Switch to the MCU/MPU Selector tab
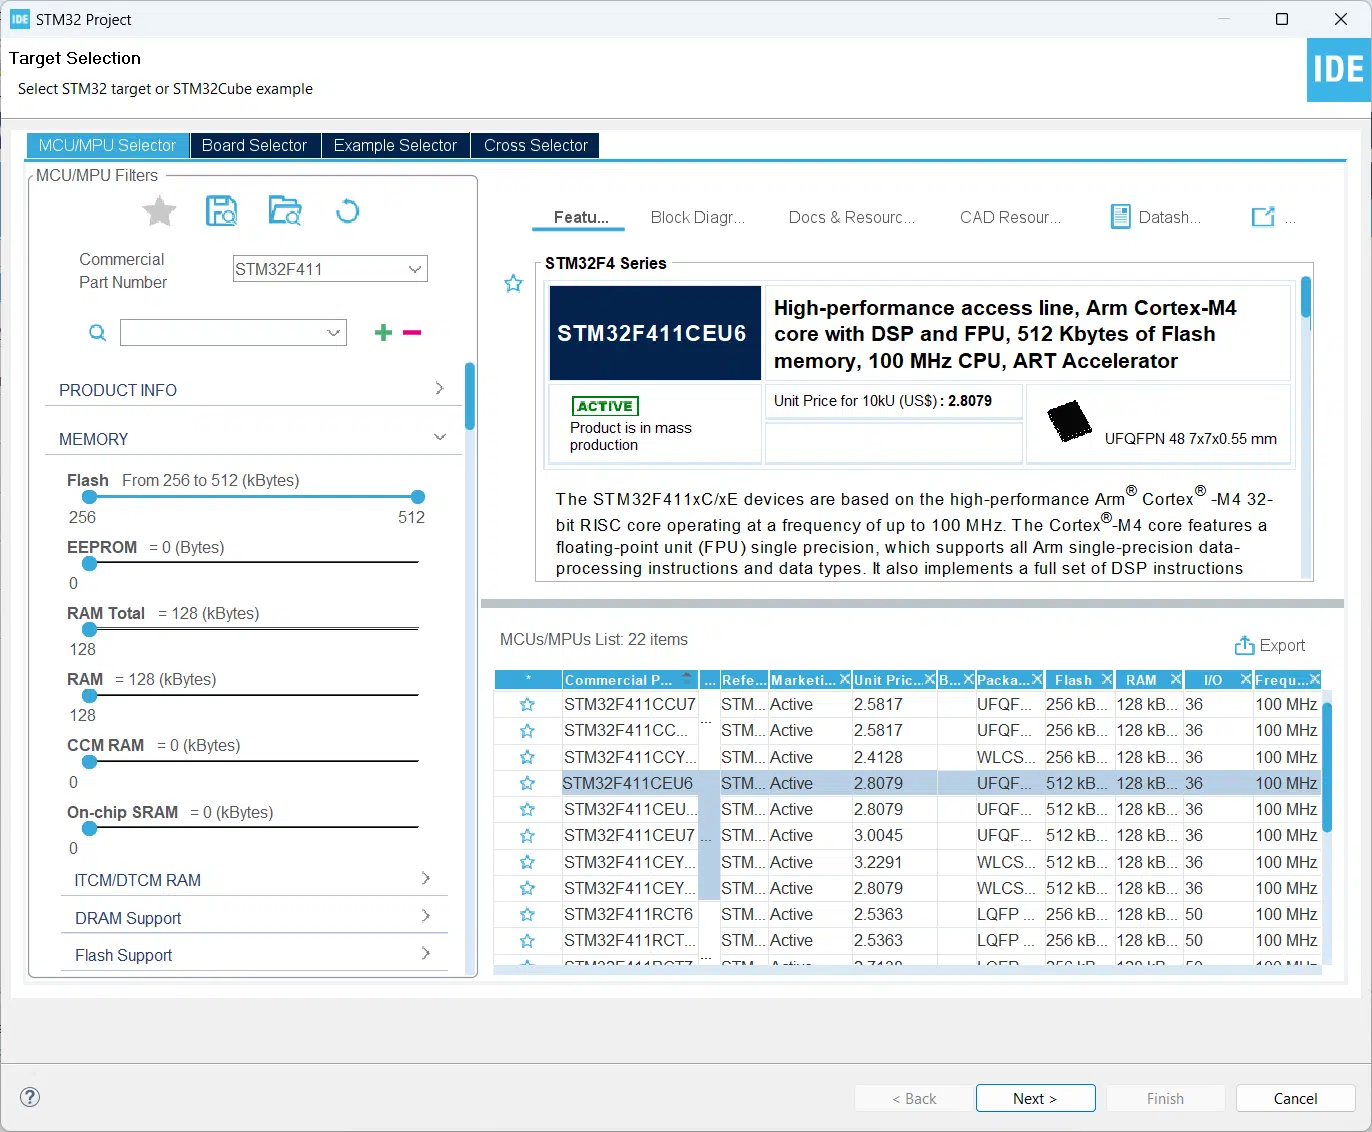1372x1132 pixels. click(107, 145)
